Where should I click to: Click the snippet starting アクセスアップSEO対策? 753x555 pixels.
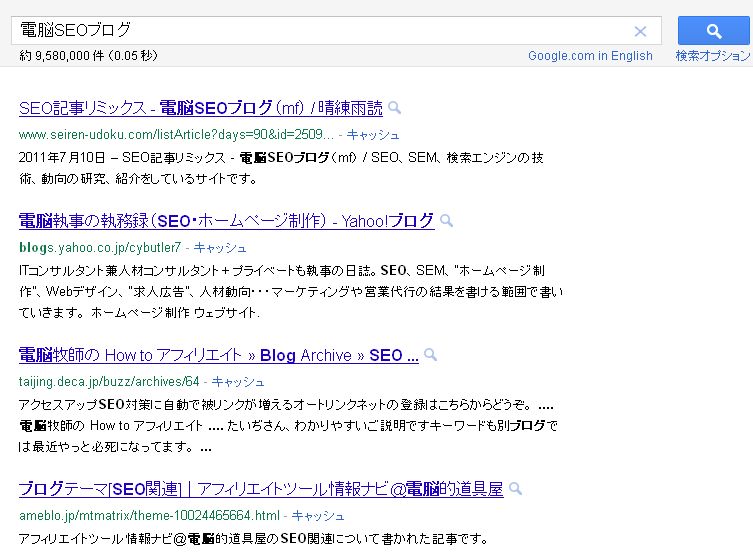[x=288, y=425]
